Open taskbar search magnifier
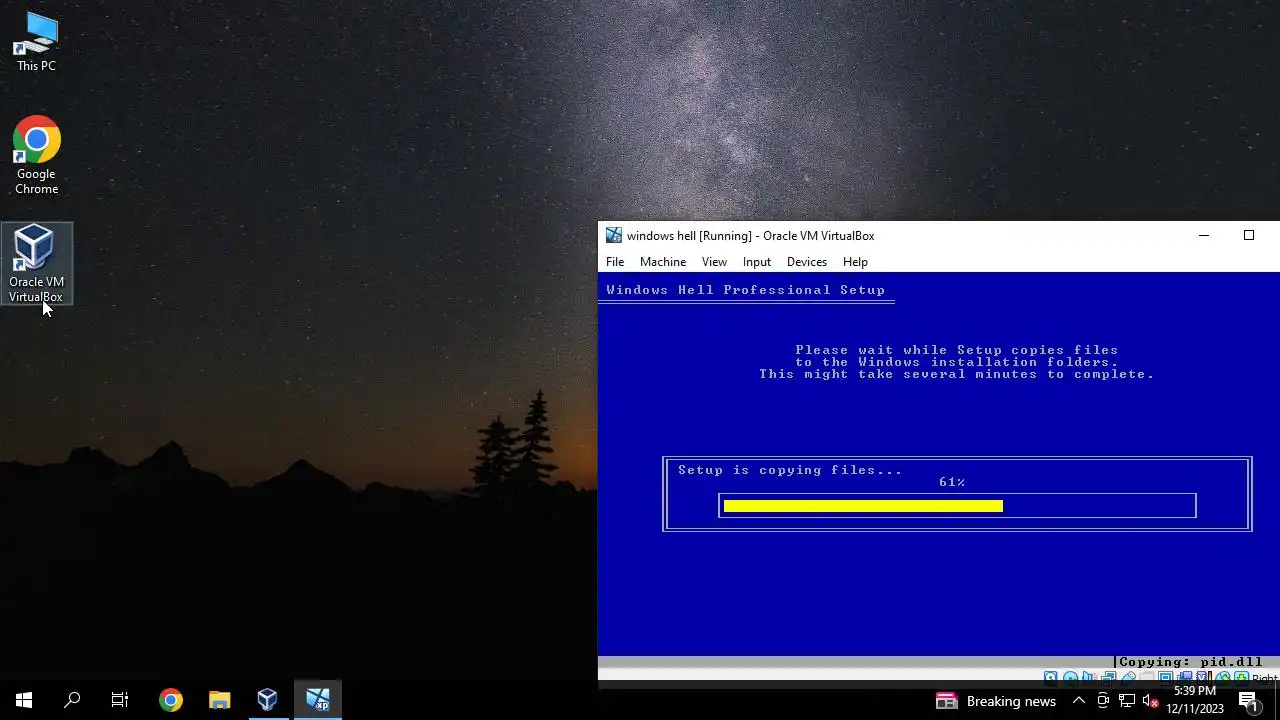The width and height of the screenshot is (1280, 720). [72, 700]
